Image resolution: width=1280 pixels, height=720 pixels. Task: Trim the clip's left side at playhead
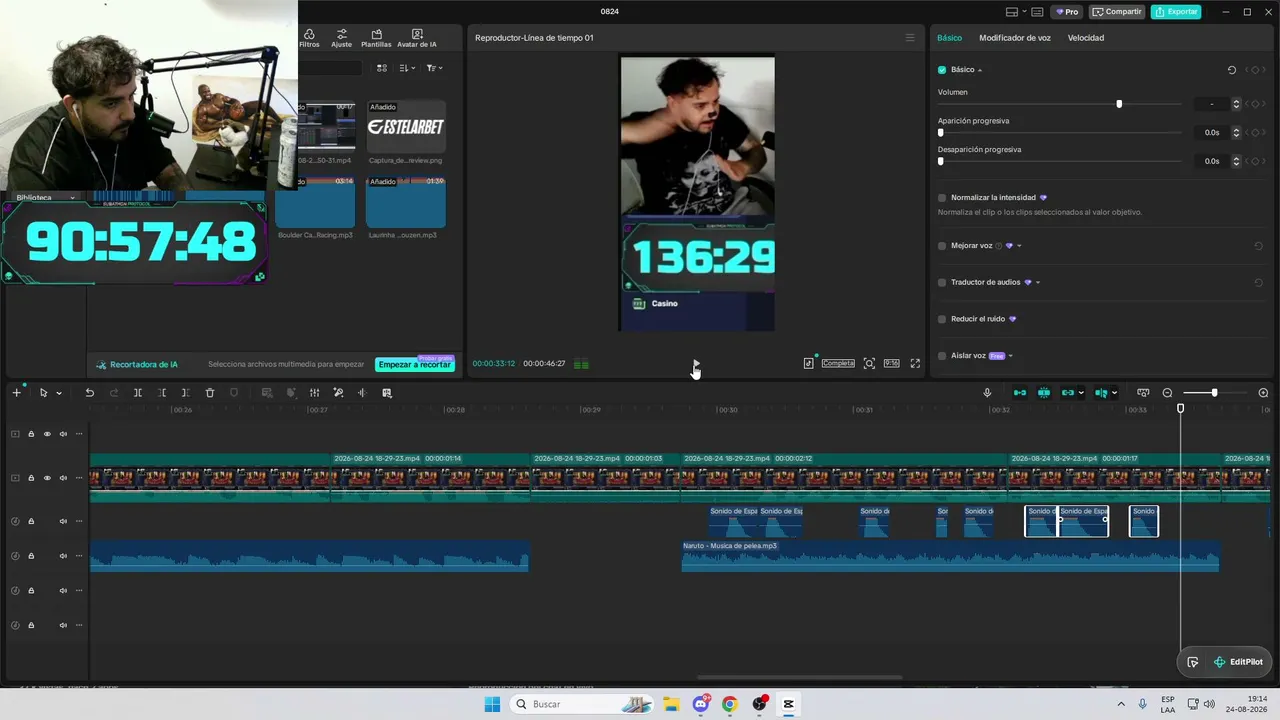tap(162, 393)
